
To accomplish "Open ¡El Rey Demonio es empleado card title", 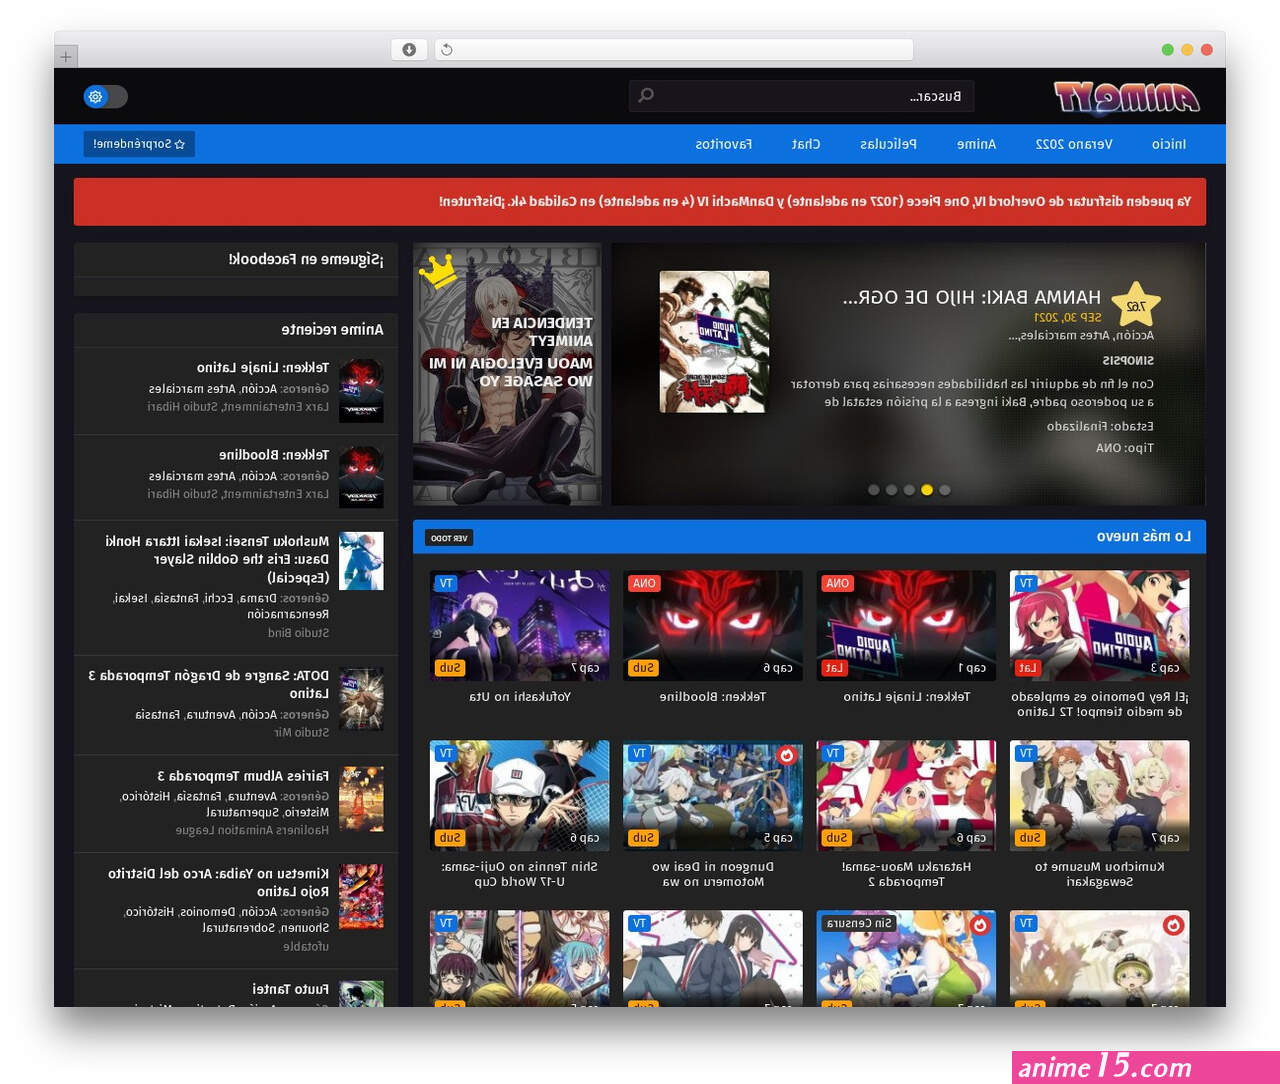I will point(1099,705).
